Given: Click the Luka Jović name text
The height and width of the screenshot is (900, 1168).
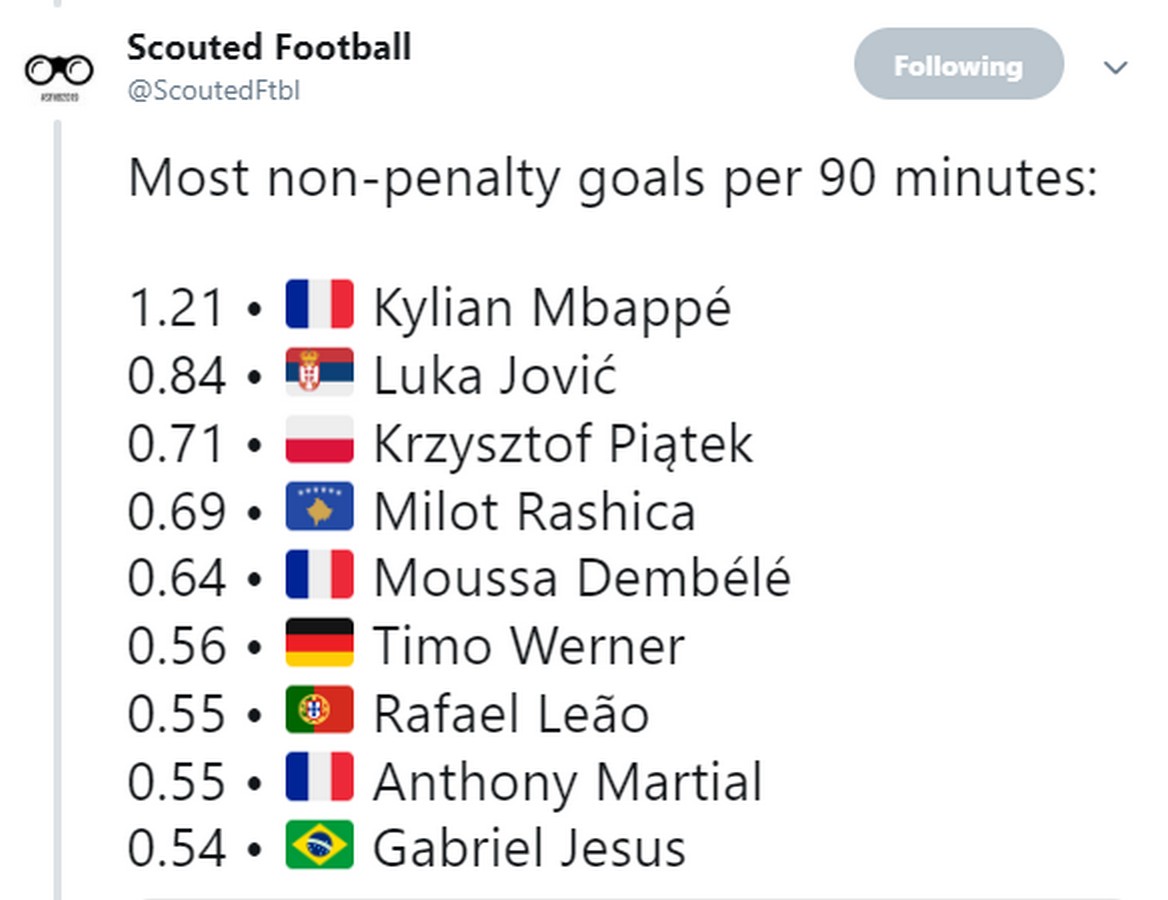Looking at the screenshot, I should click(x=495, y=375).
